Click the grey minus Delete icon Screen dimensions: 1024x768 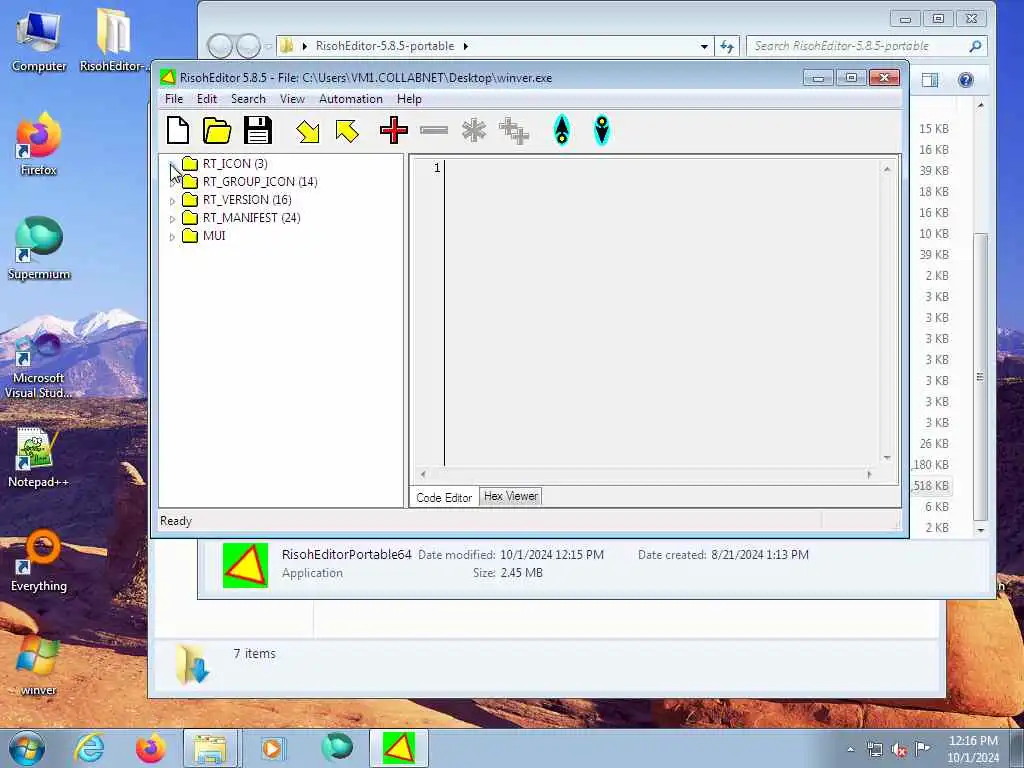[x=434, y=131]
